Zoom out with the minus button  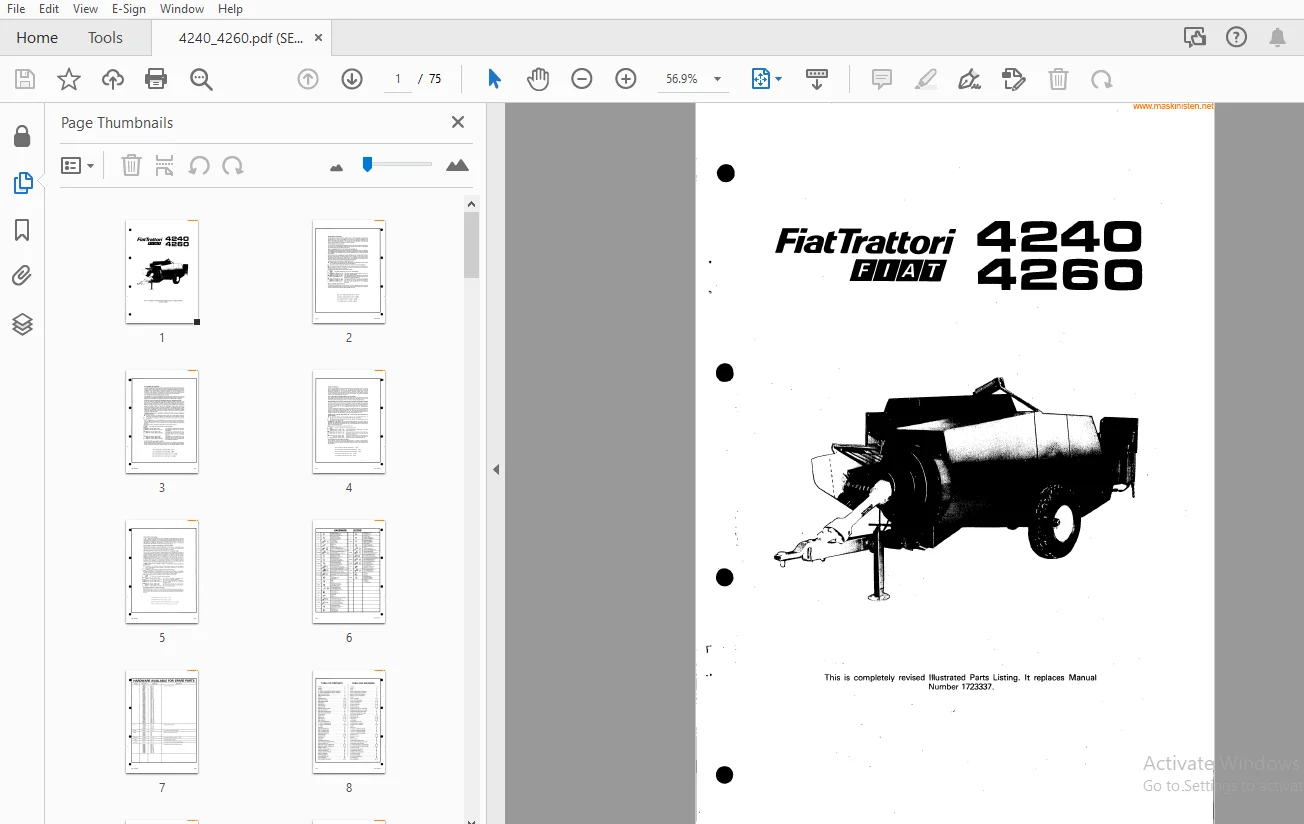582,79
